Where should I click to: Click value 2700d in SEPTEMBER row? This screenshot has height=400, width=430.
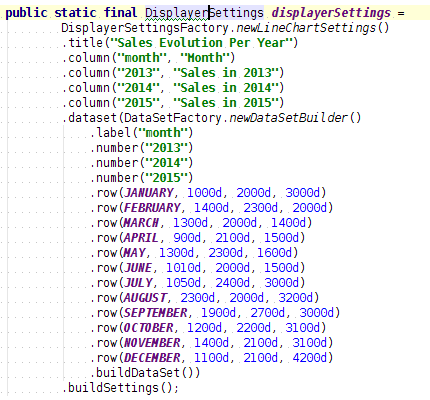268,313
